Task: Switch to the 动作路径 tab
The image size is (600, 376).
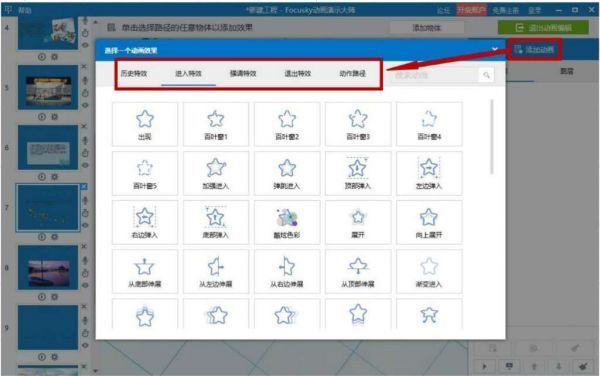Action: [352, 73]
